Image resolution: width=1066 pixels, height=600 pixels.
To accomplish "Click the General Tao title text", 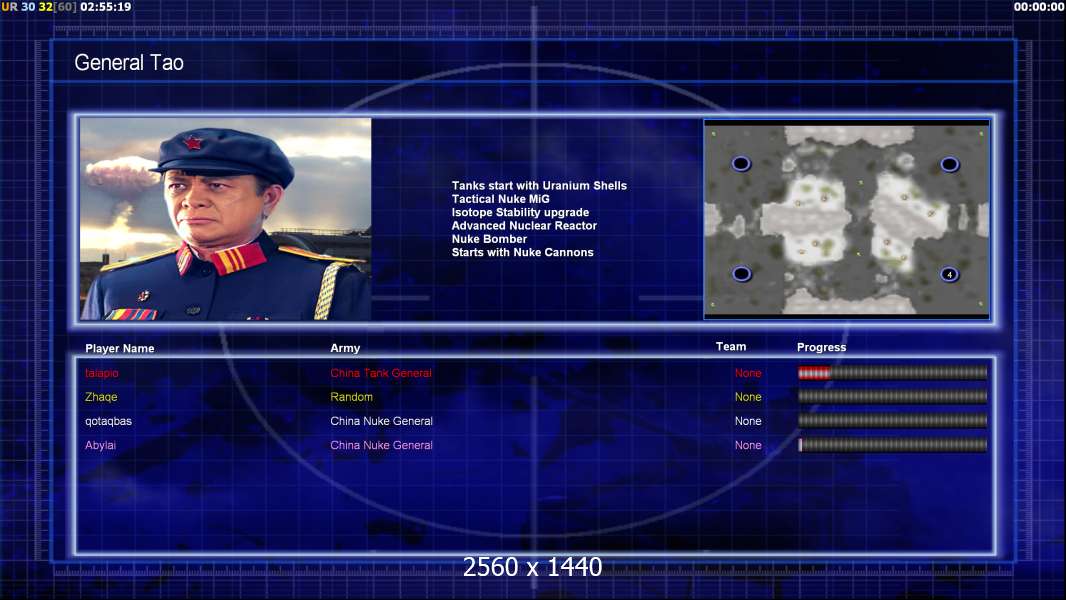I will 129,63.
